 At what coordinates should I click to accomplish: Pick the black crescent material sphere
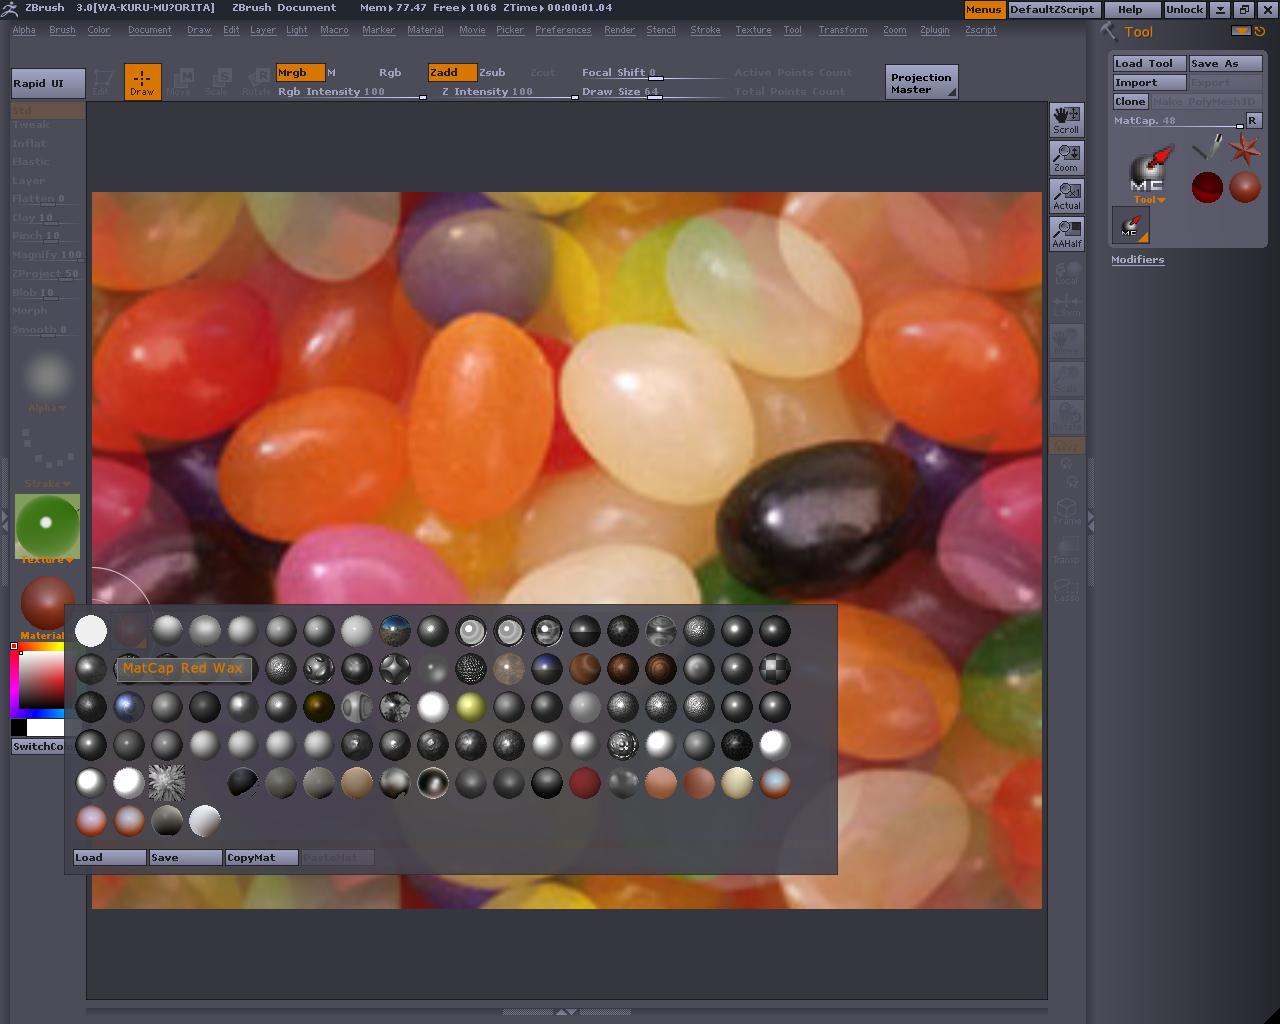[243, 783]
